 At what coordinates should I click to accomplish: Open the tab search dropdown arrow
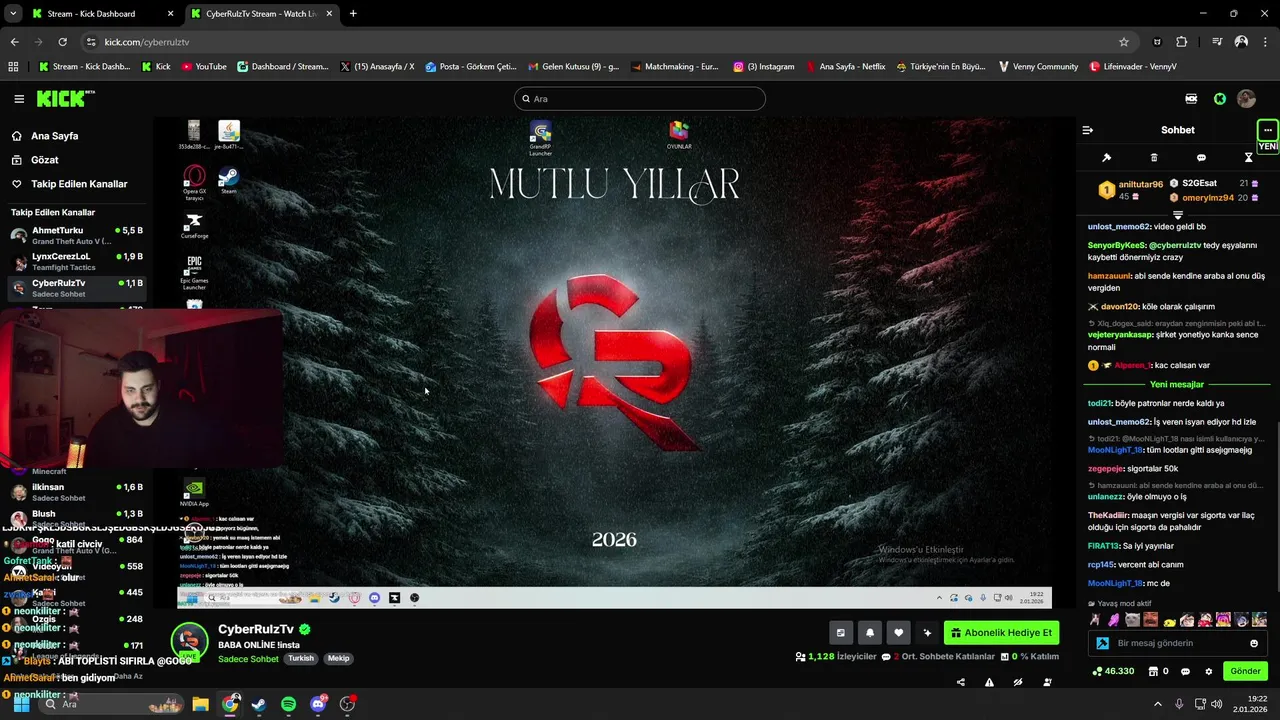click(x=13, y=14)
